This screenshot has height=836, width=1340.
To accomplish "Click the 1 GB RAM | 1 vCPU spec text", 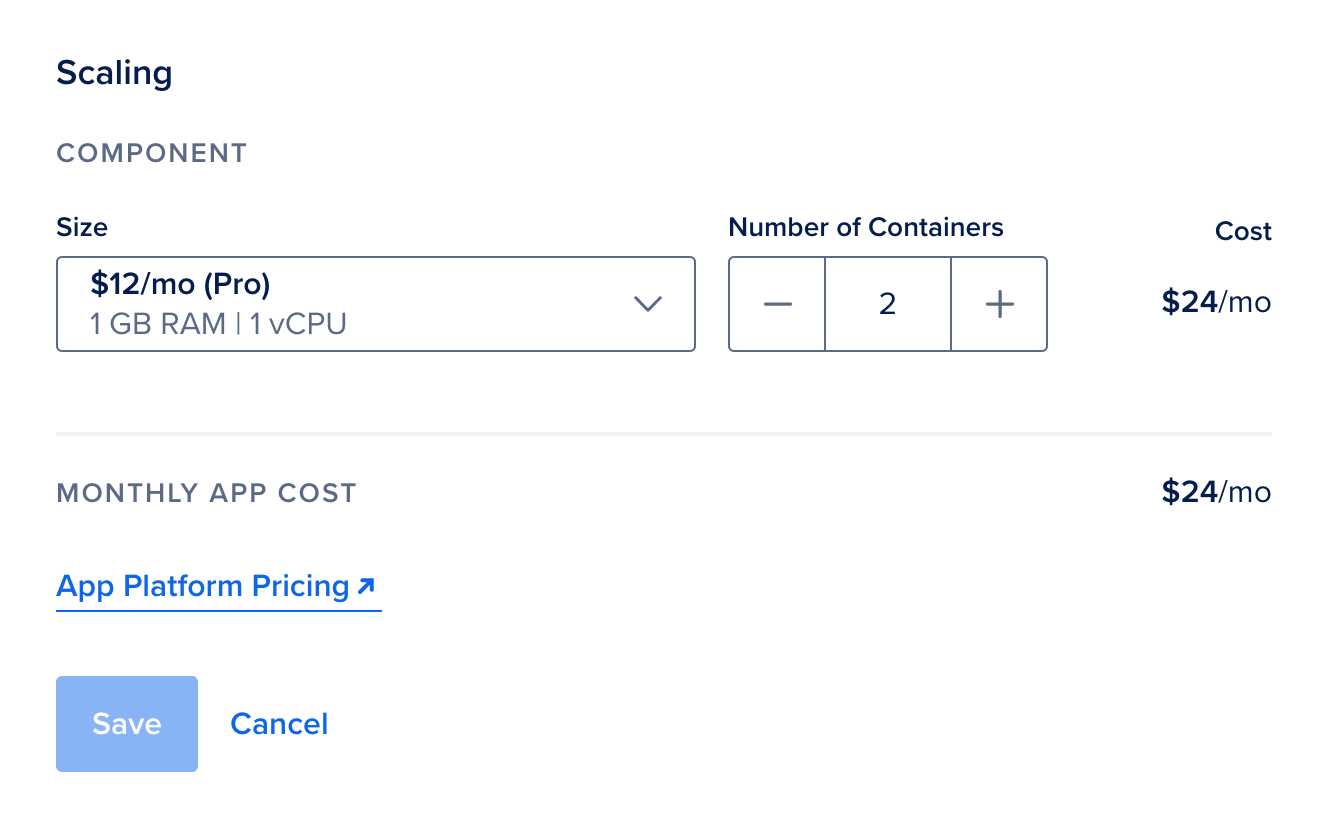I will click(x=218, y=324).
